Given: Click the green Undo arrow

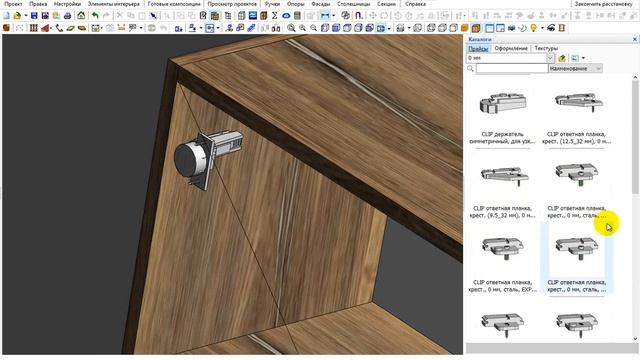Looking at the screenshot, I should 95,16.
